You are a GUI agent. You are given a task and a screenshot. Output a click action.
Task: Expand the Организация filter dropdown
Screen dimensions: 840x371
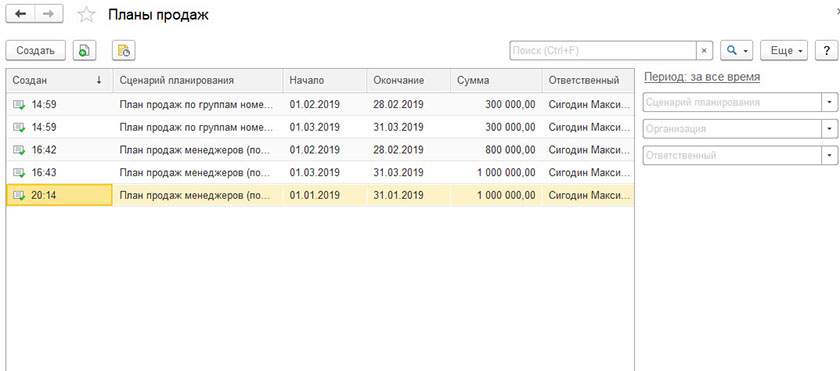830,129
